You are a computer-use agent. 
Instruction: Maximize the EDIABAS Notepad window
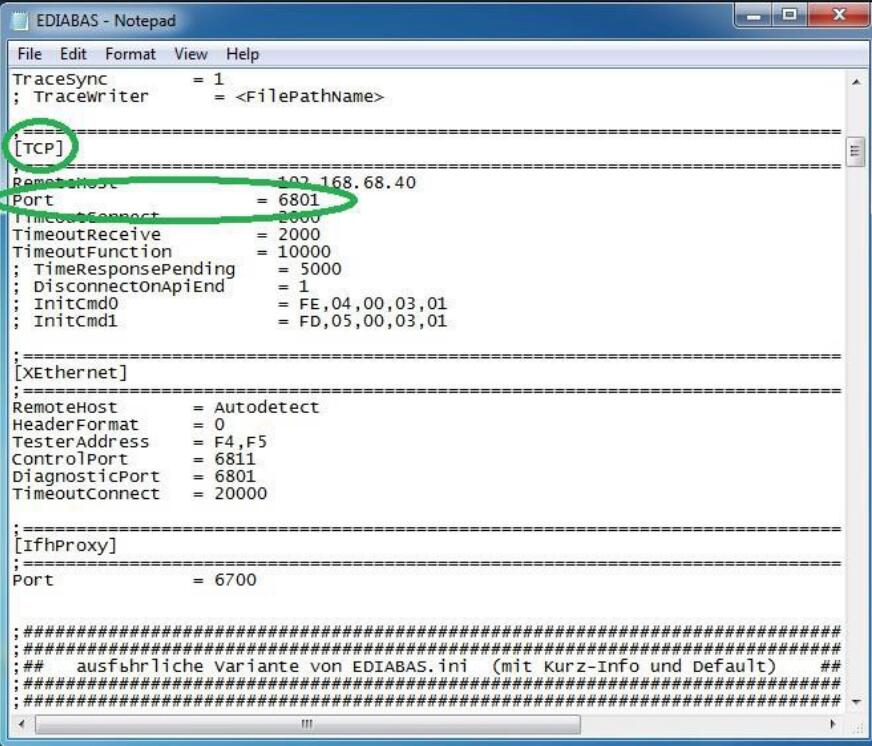coord(789,16)
